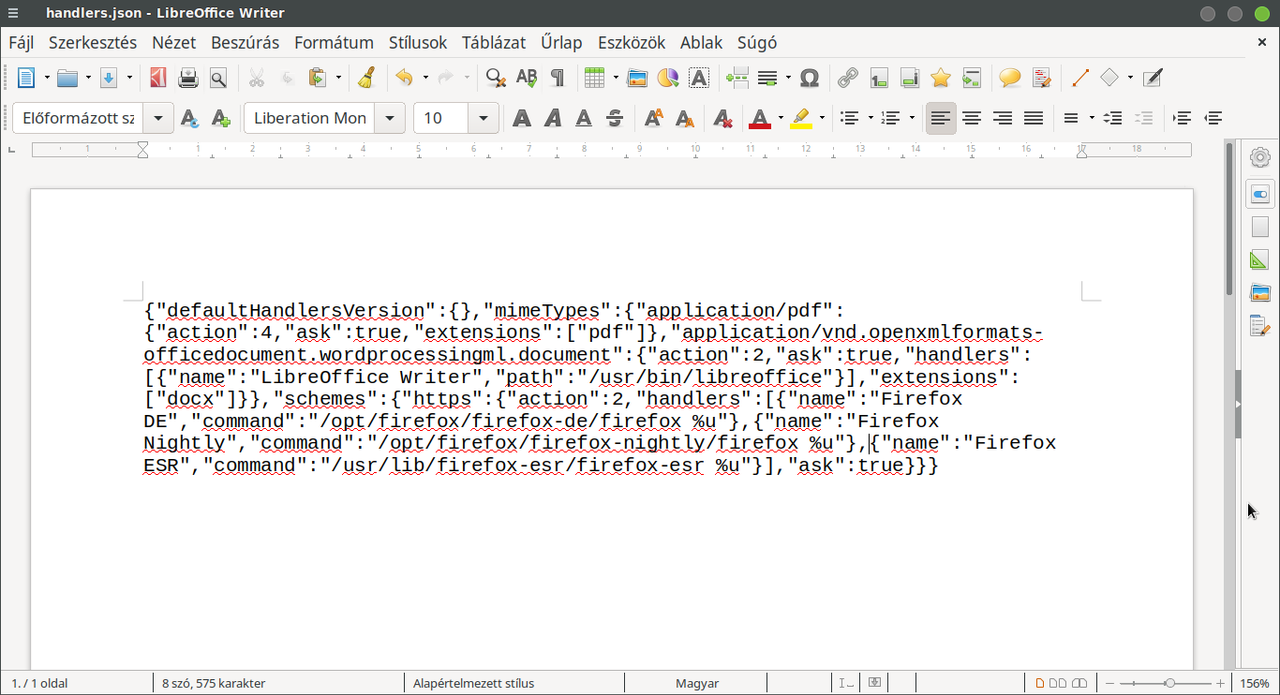Insert hyperlink chain icon
1280x695 pixels.
pyautogui.click(x=847, y=77)
